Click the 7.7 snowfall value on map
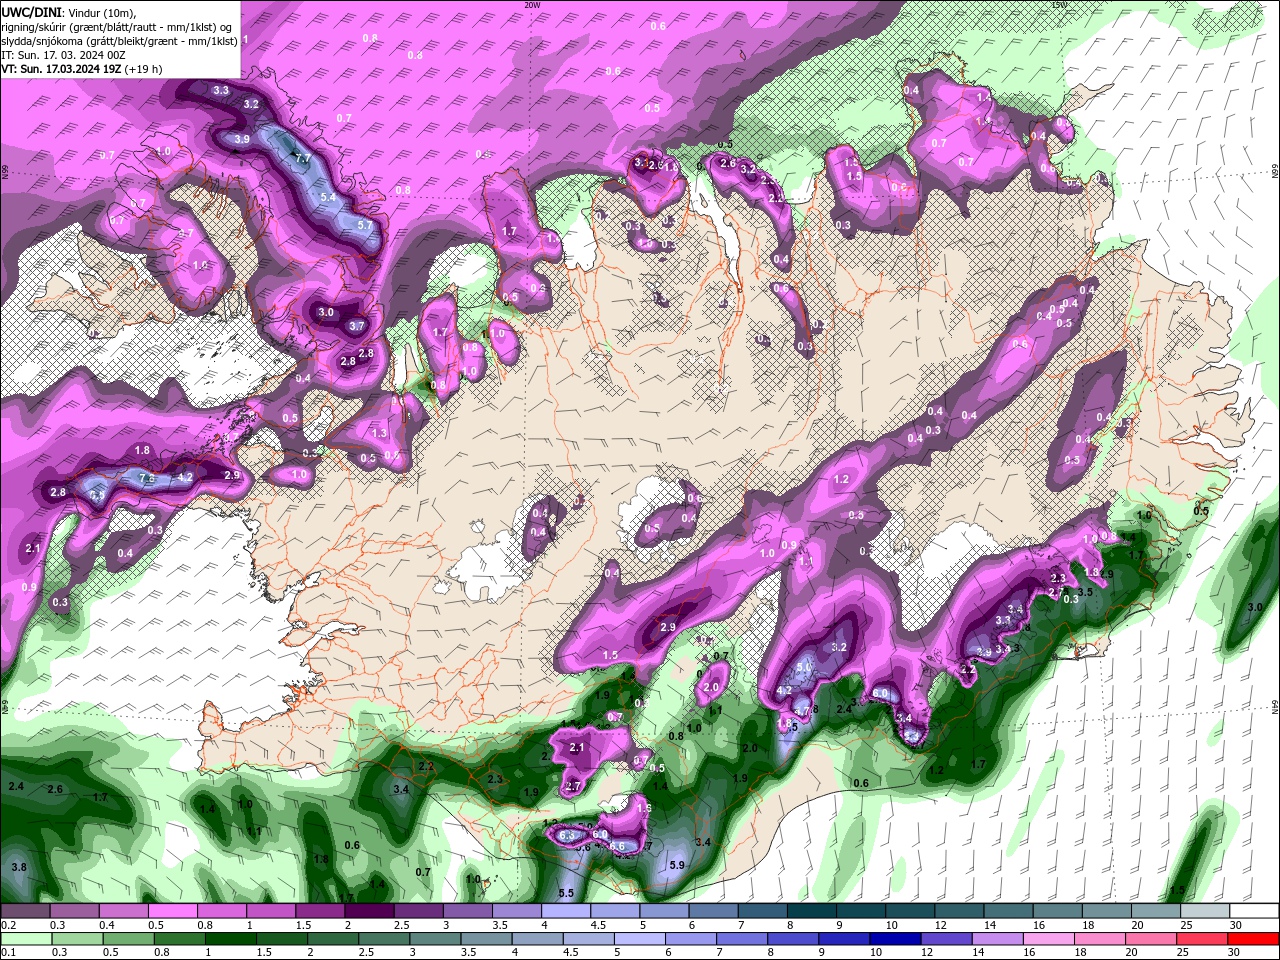The width and height of the screenshot is (1280, 960). [303, 159]
